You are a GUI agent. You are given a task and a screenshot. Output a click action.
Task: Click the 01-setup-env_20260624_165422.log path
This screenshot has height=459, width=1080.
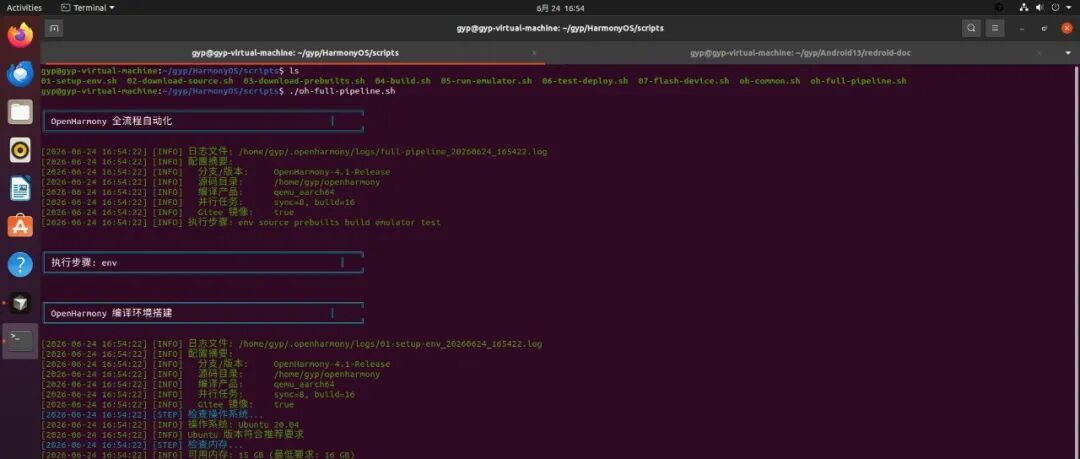coord(391,344)
